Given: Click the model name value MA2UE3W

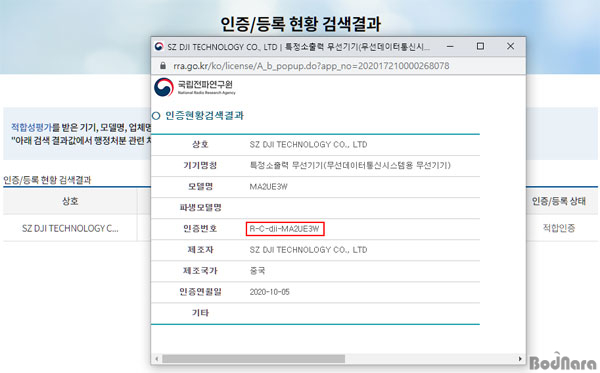Looking at the screenshot, I should click(x=269, y=187).
